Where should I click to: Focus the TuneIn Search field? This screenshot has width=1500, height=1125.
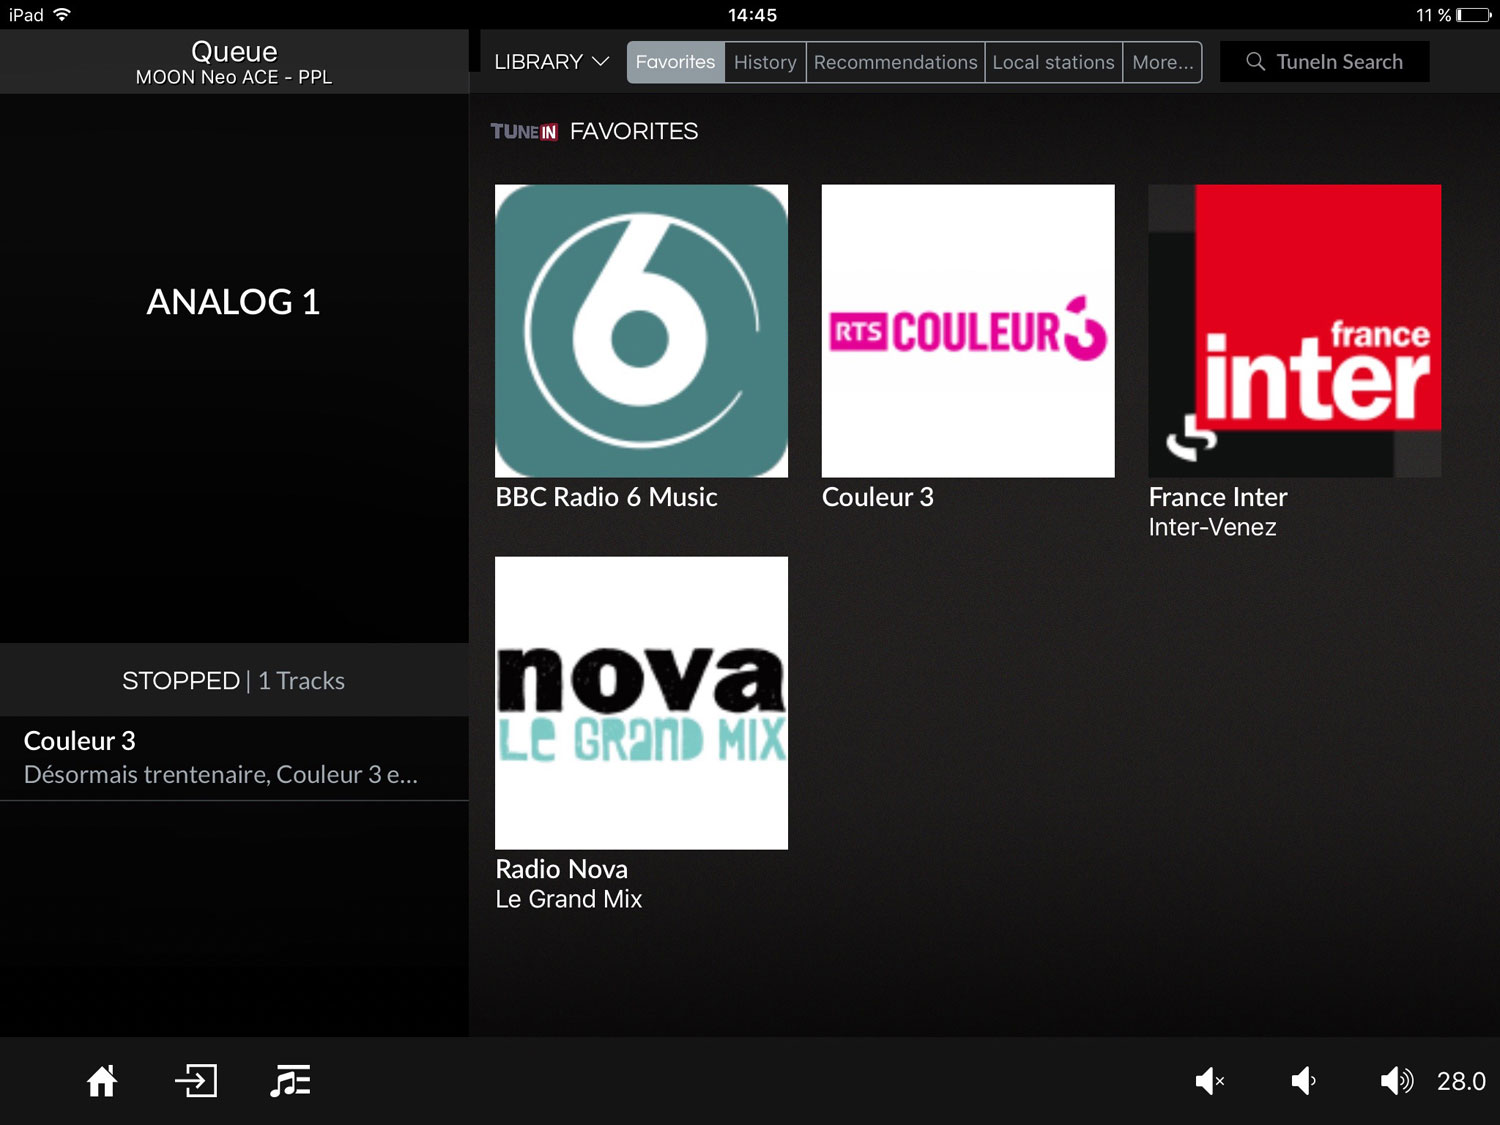tap(1324, 62)
